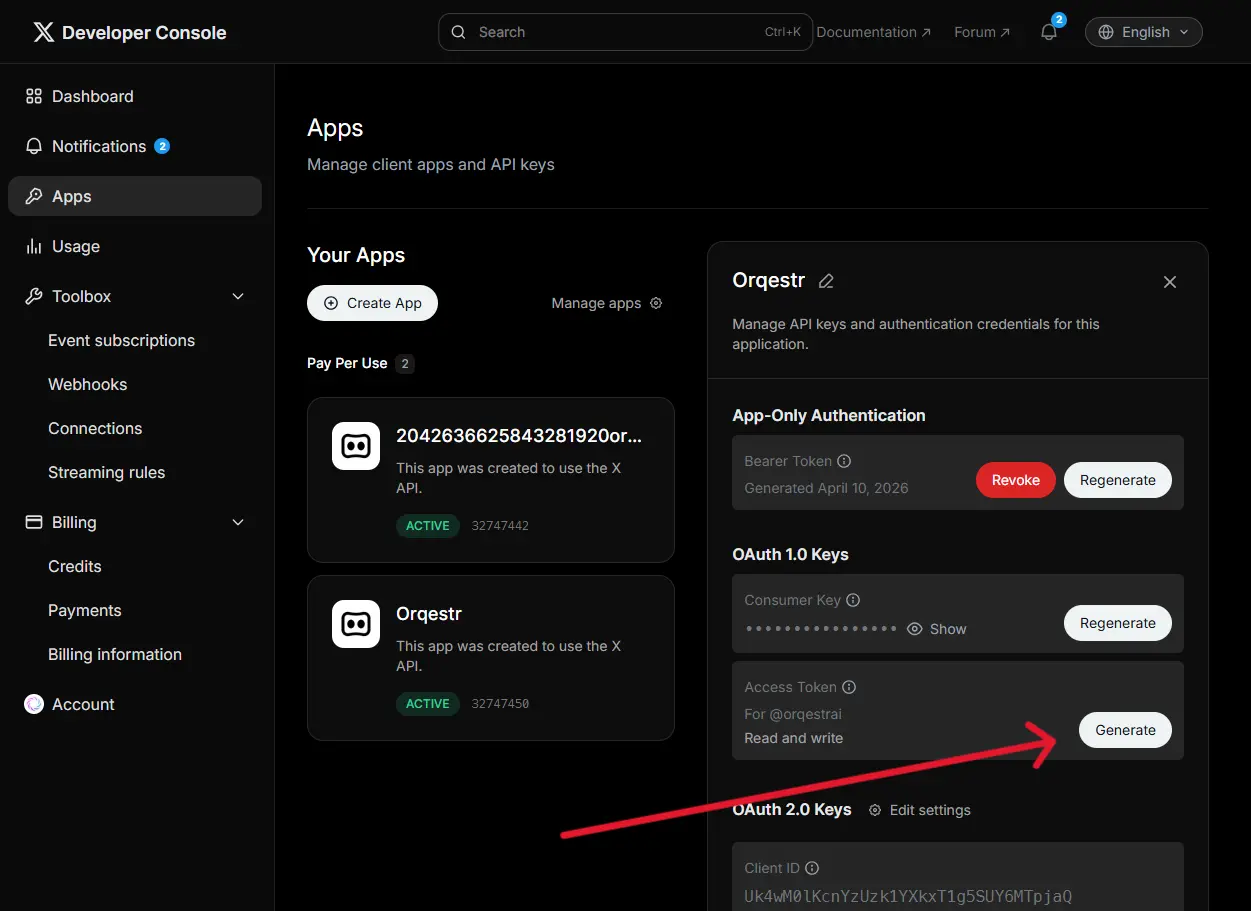Select Apps in sidebar
The height and width of the screenshot is (911, 1251).
pos(135,196)
